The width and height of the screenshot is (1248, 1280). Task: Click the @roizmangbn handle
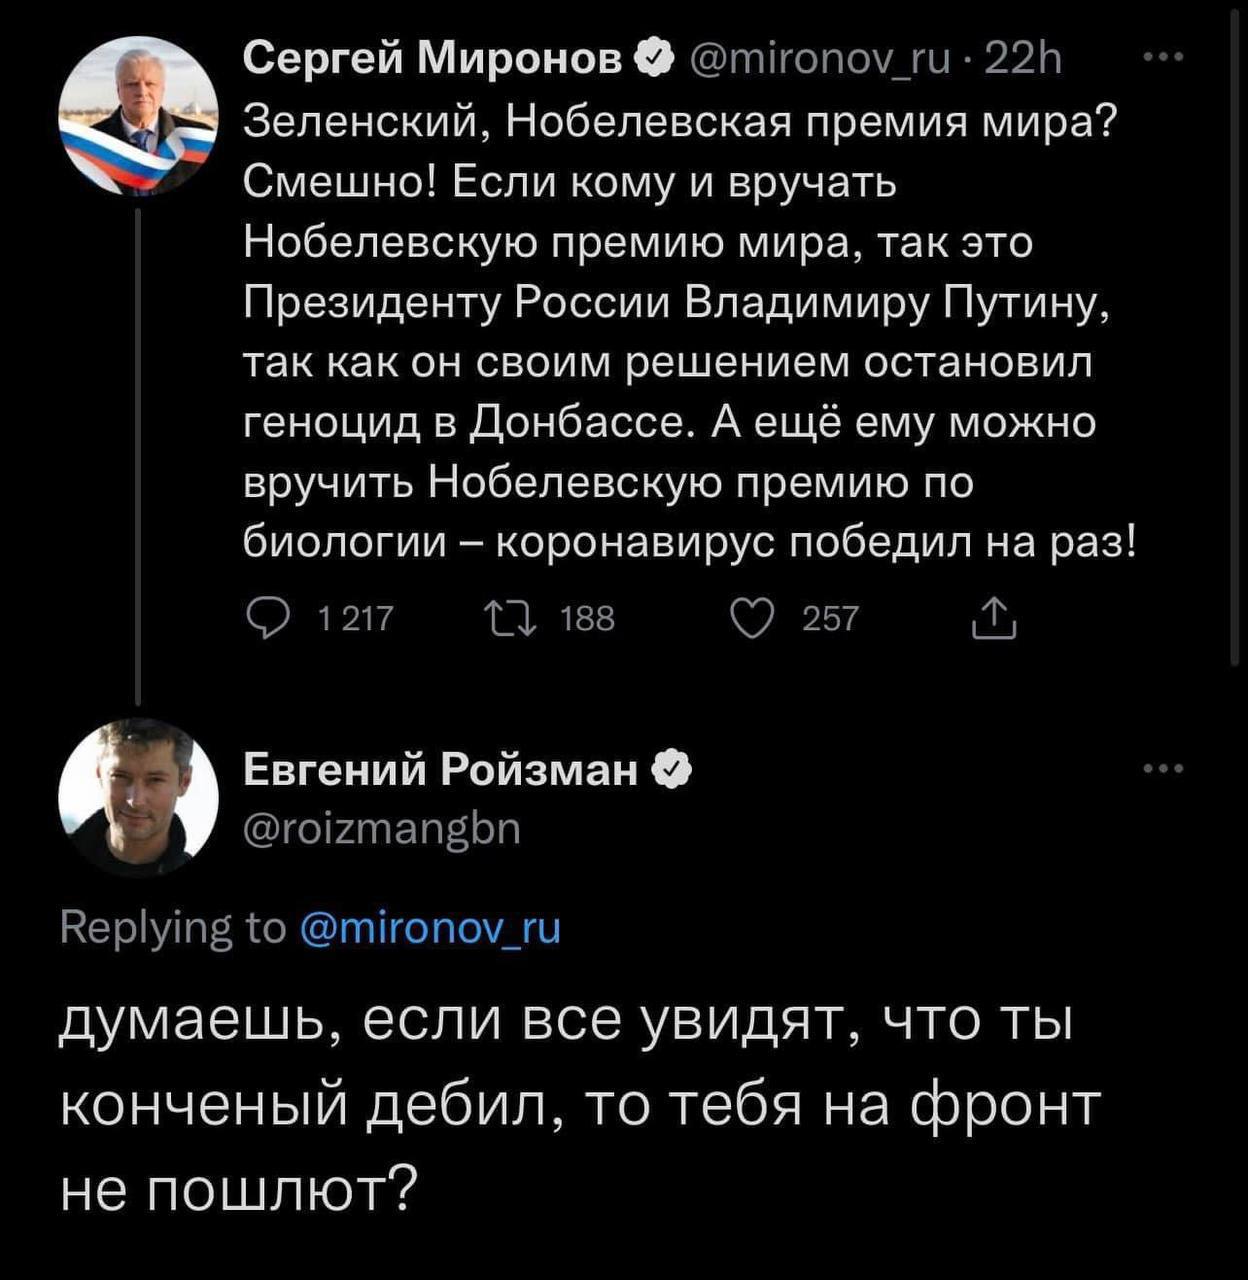pos(382,829)
